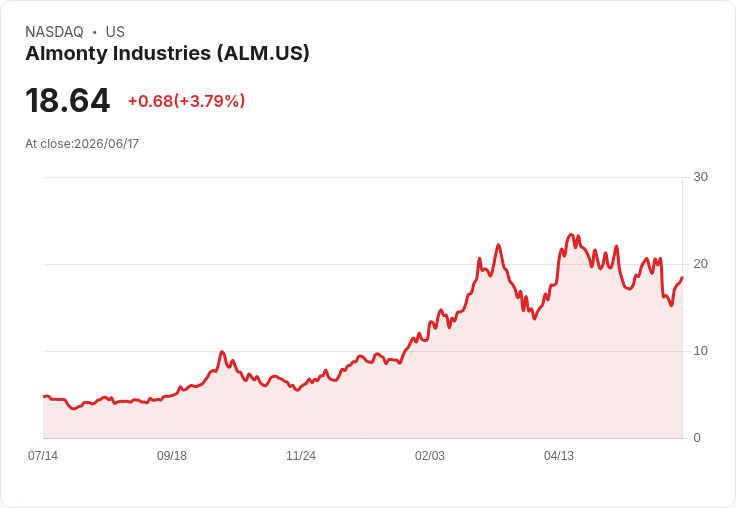
Task: Click the US market label
Action: click(115, 32)
